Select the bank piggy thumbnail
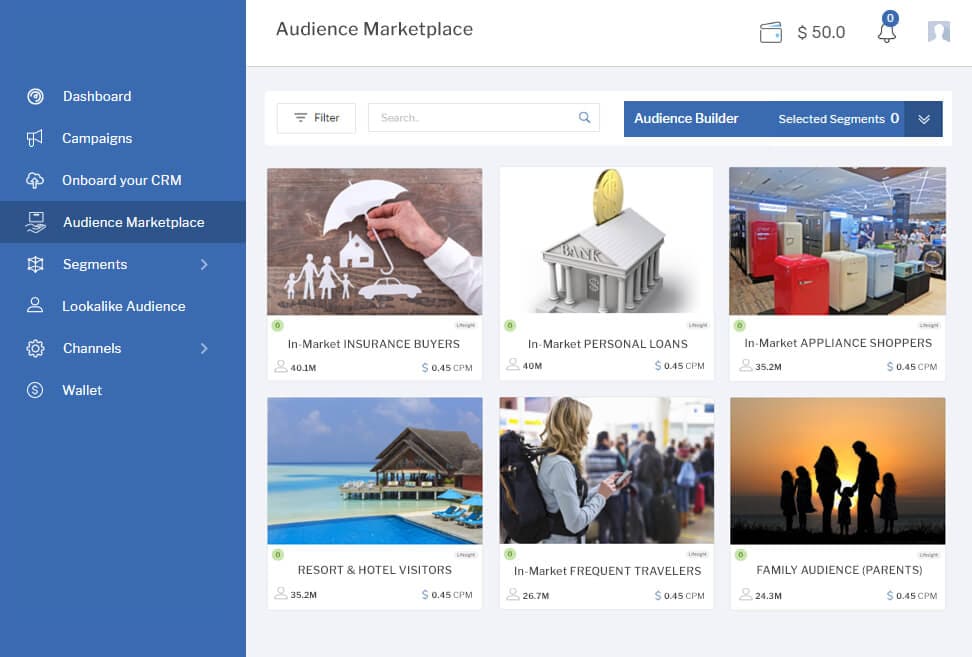This screenshot has width=972, height=657. (x=607, y=240)
